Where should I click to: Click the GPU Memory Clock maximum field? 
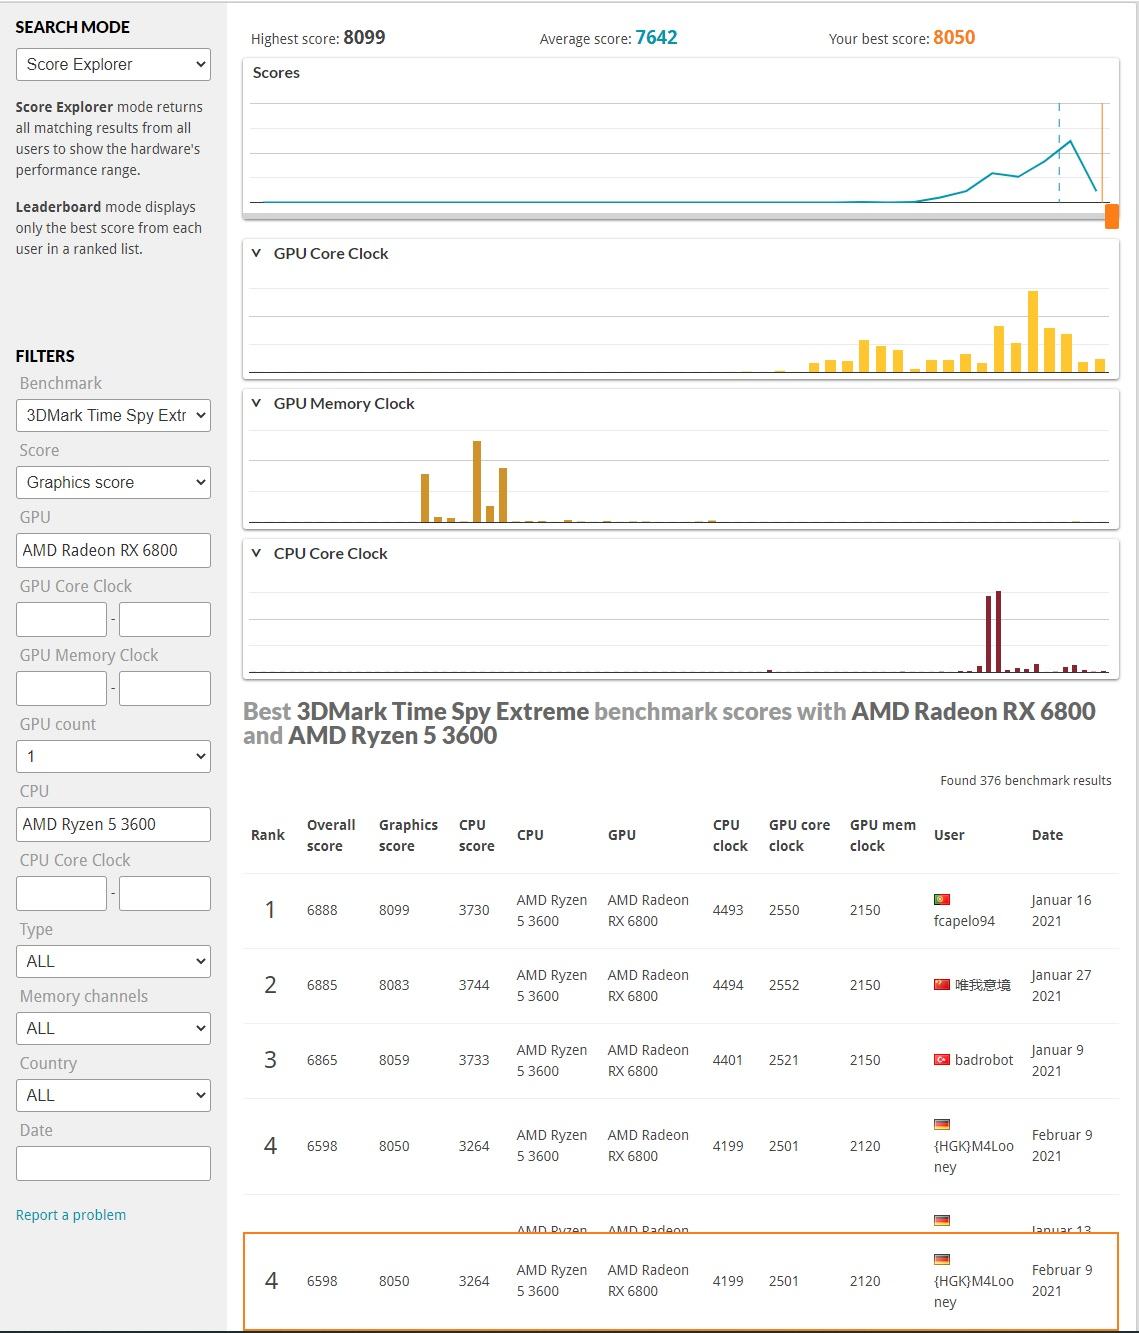(165, 688)
